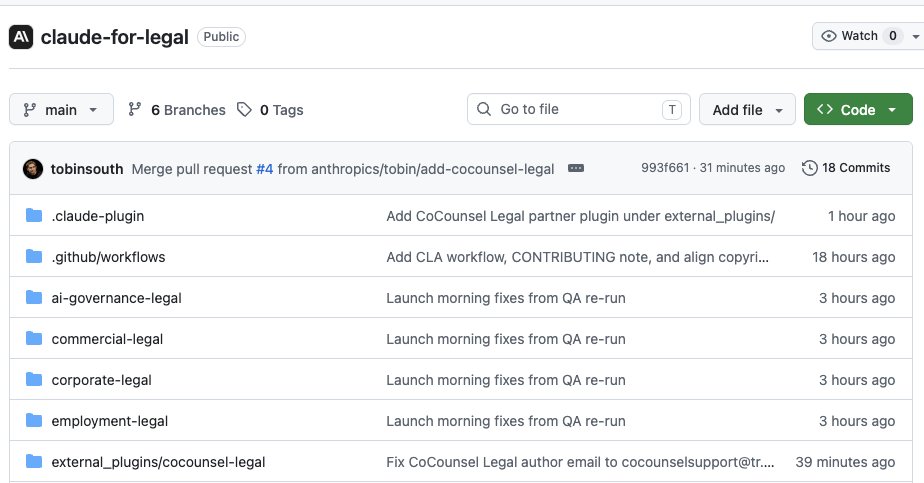Click the 18 hours ago timestamp
Screen dimensions: 924x483
[854, 257]
